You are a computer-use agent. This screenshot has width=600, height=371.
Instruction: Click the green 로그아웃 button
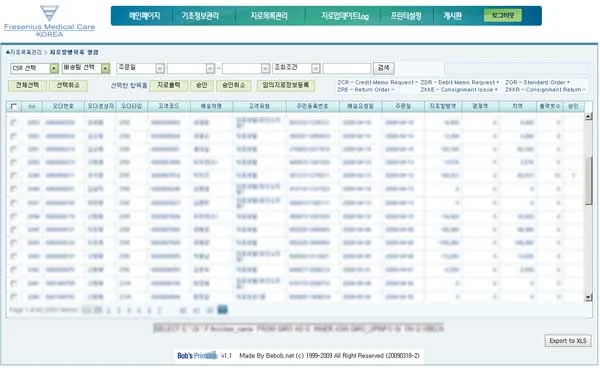[x=503, y=15]
